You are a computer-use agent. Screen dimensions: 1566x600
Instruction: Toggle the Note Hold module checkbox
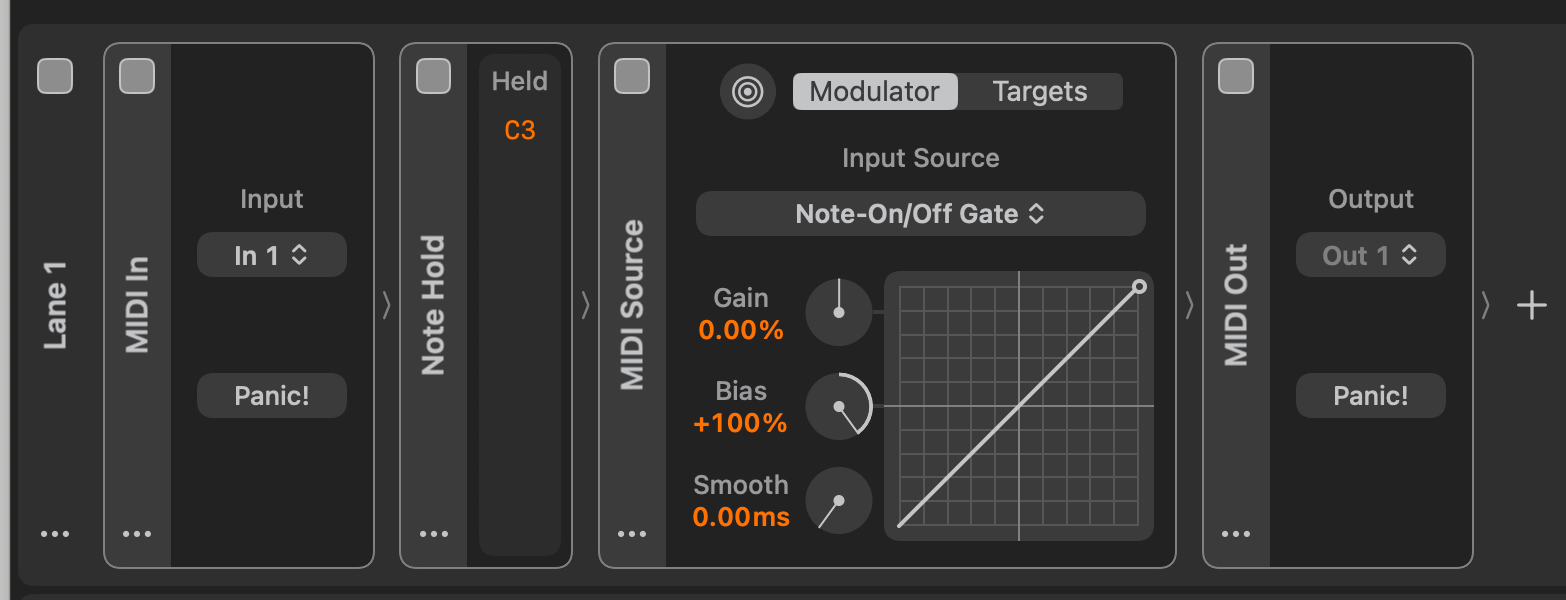(x=433, y=76)
